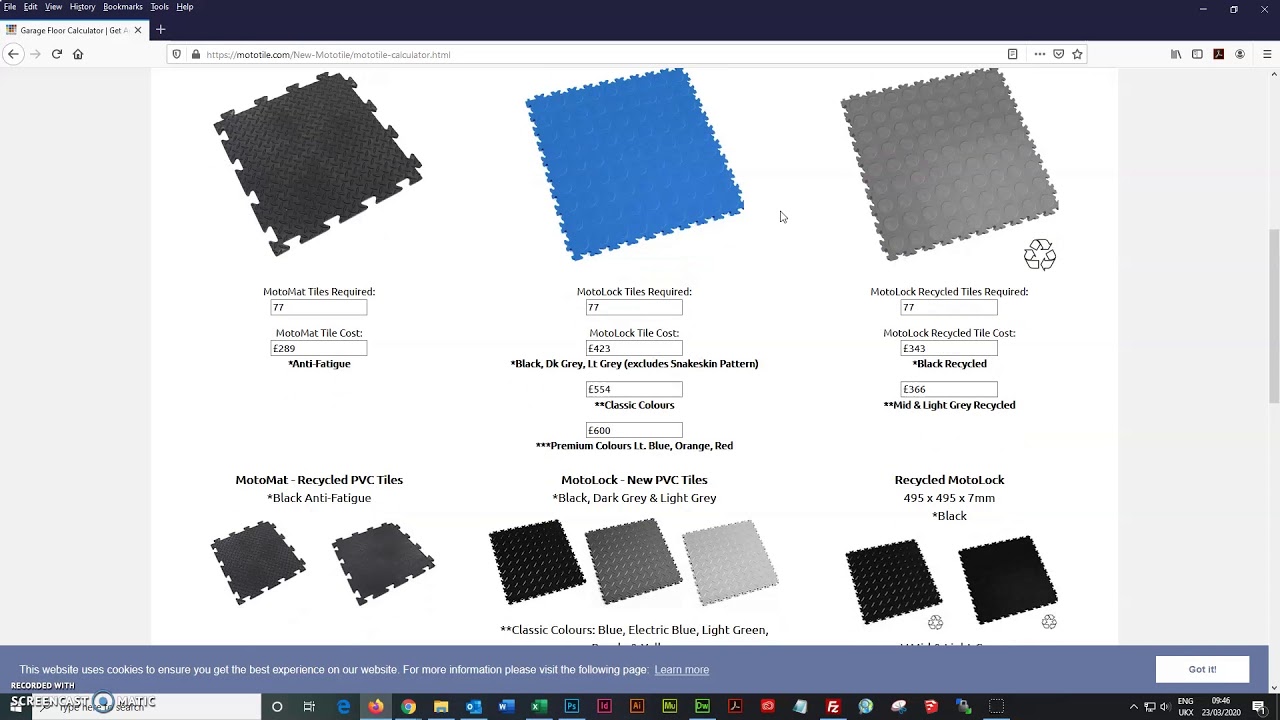
Task: Open InDesign from taskbar
Action: coord(604,707)
